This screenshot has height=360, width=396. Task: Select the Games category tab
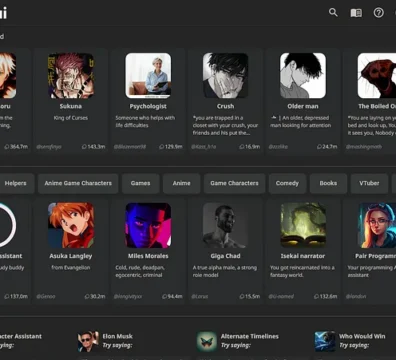coord(140,183)
